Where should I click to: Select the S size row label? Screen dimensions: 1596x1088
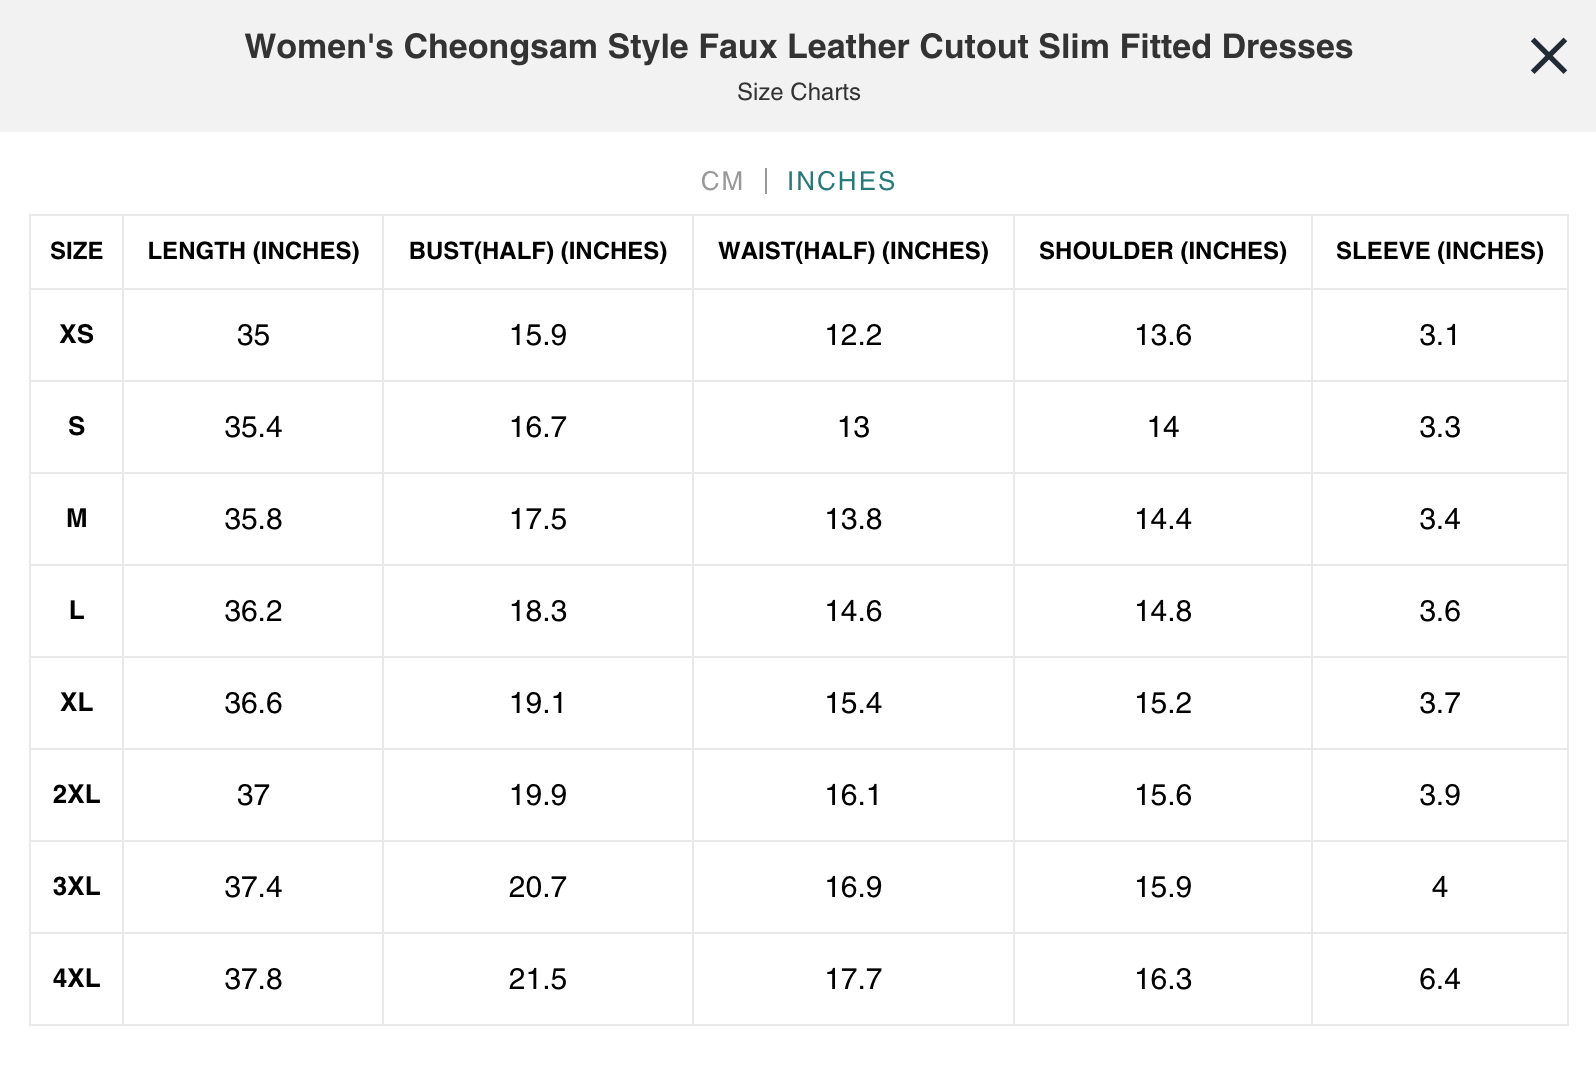click(75, 427)
